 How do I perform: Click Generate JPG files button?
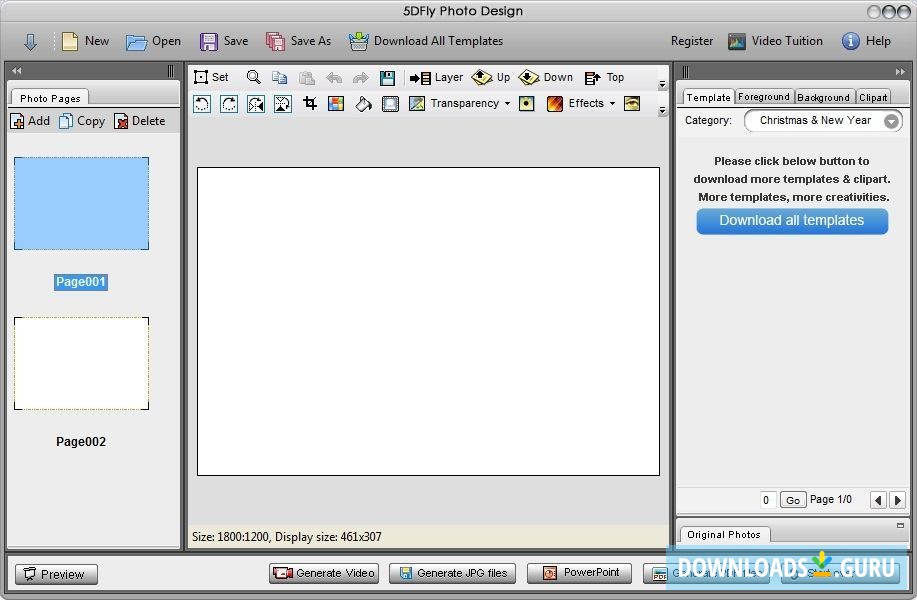point(452,573)
